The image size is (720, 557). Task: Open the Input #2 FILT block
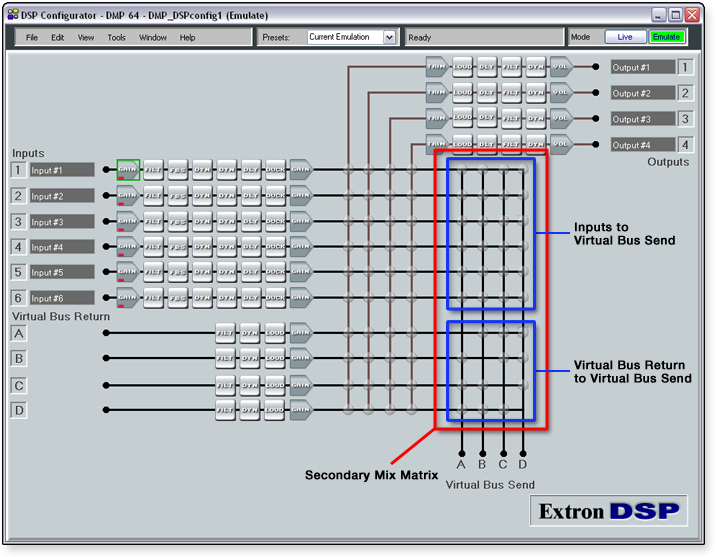click(153, 195)
